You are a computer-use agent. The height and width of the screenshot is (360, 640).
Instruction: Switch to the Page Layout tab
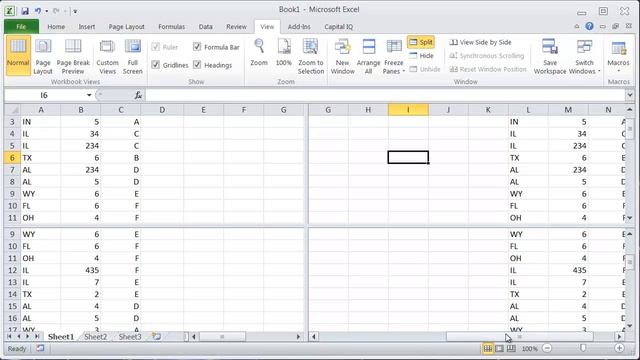coord(127,27)
